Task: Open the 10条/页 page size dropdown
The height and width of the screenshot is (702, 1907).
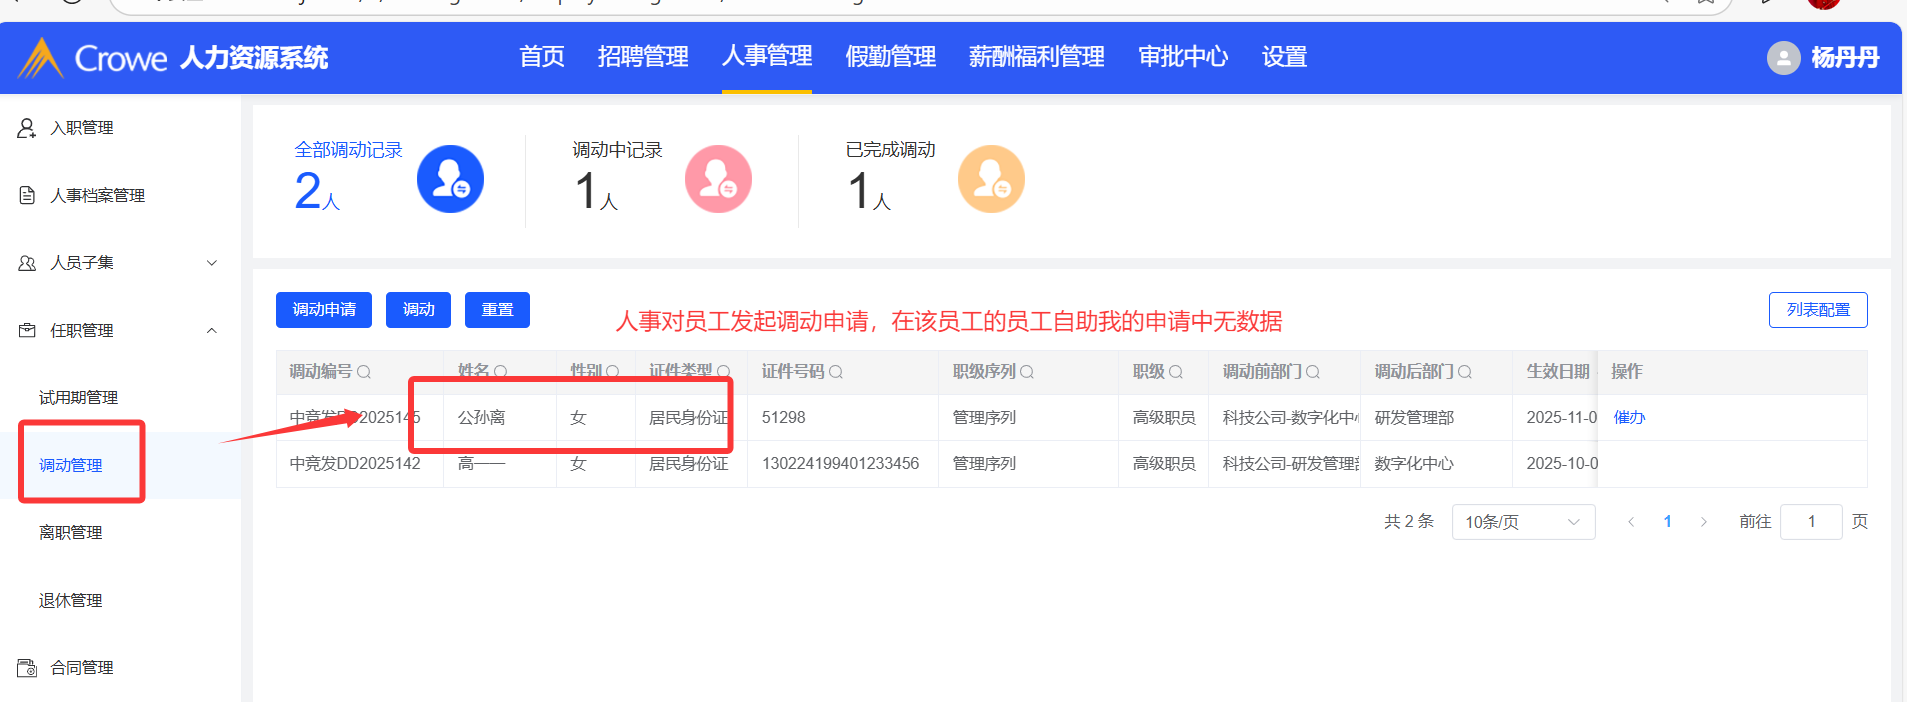Action: pyautogui.click(x=1523, y=522)
